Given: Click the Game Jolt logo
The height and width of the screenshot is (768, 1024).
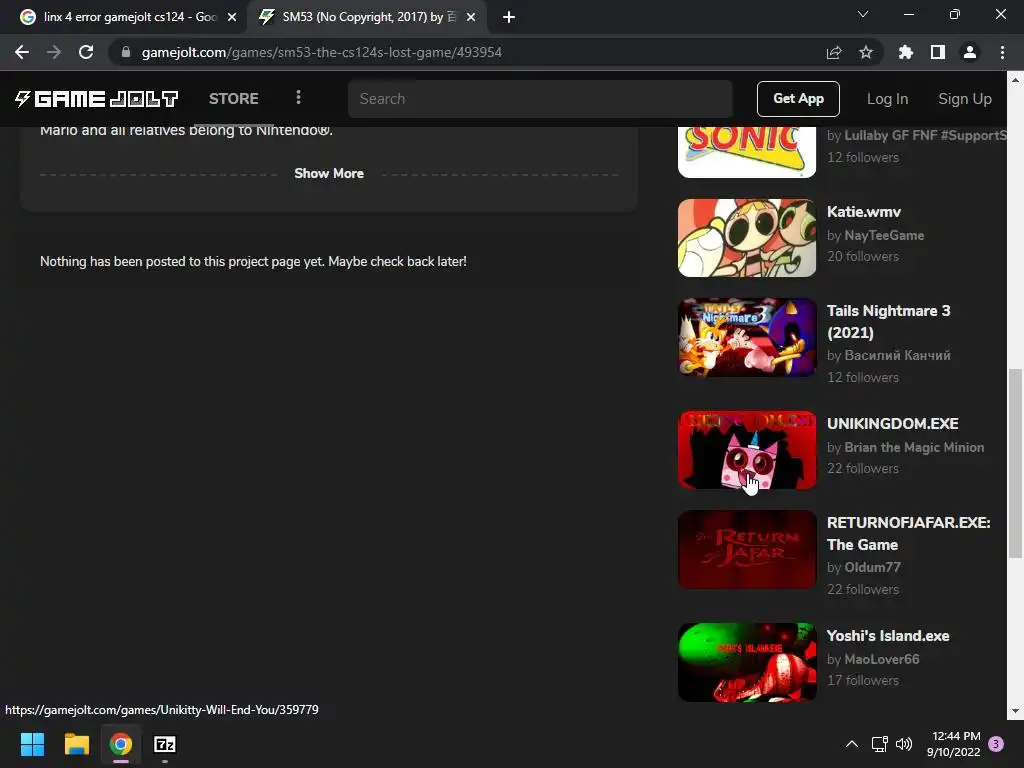Looking at the screenshot, I should pyautogui.click(x=96, y=99).
